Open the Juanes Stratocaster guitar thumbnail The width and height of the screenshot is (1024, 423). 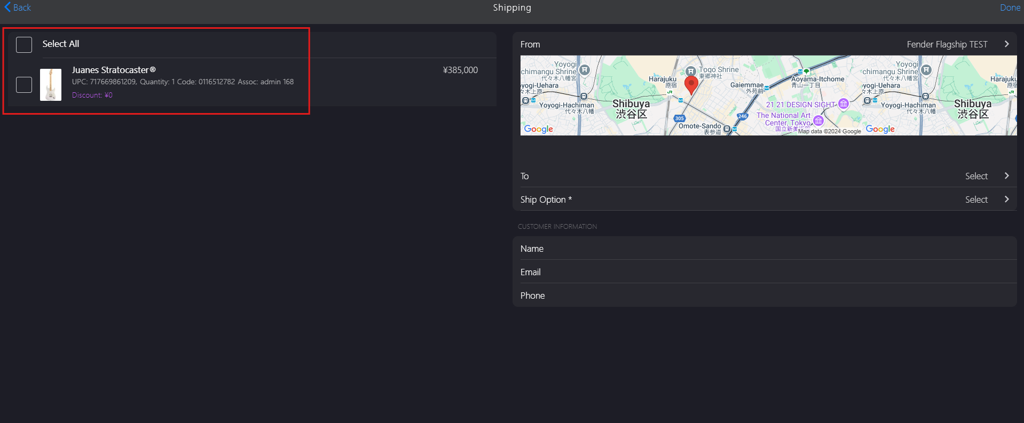coord(51,85)
